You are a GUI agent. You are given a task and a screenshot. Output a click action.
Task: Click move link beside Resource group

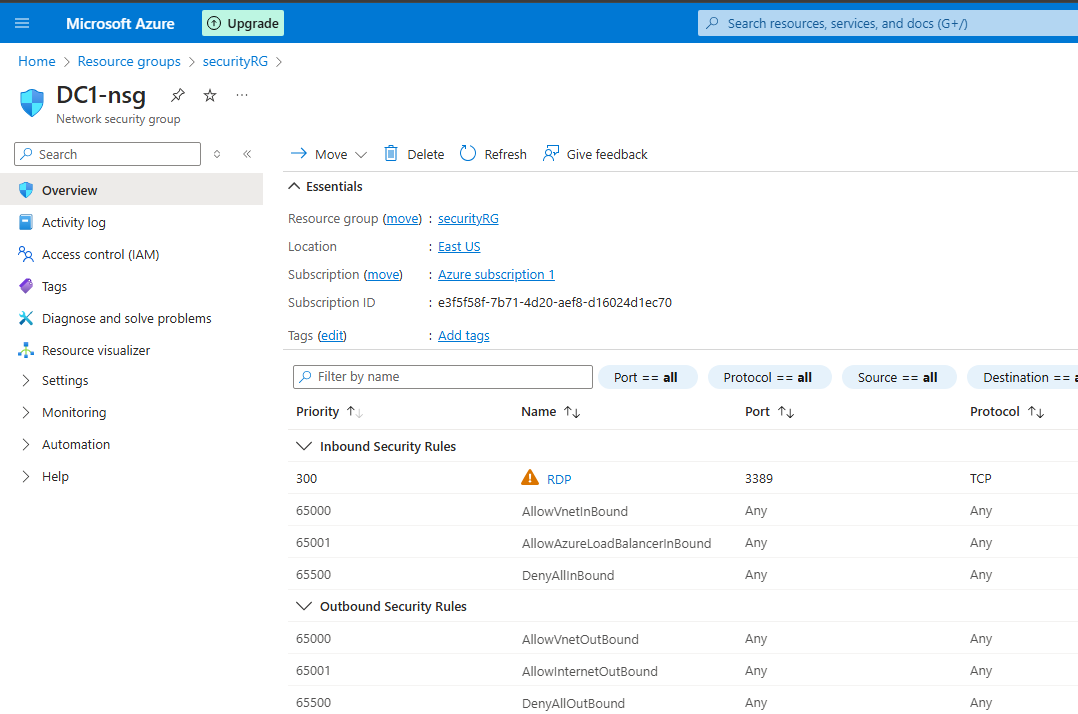click(402, 219)
